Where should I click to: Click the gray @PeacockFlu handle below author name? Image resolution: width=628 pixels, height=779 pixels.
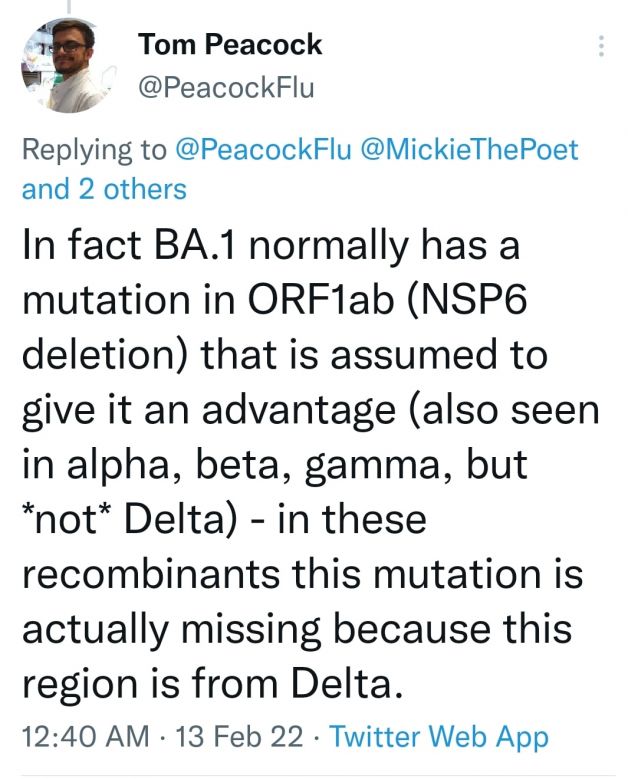pos(226,88)
